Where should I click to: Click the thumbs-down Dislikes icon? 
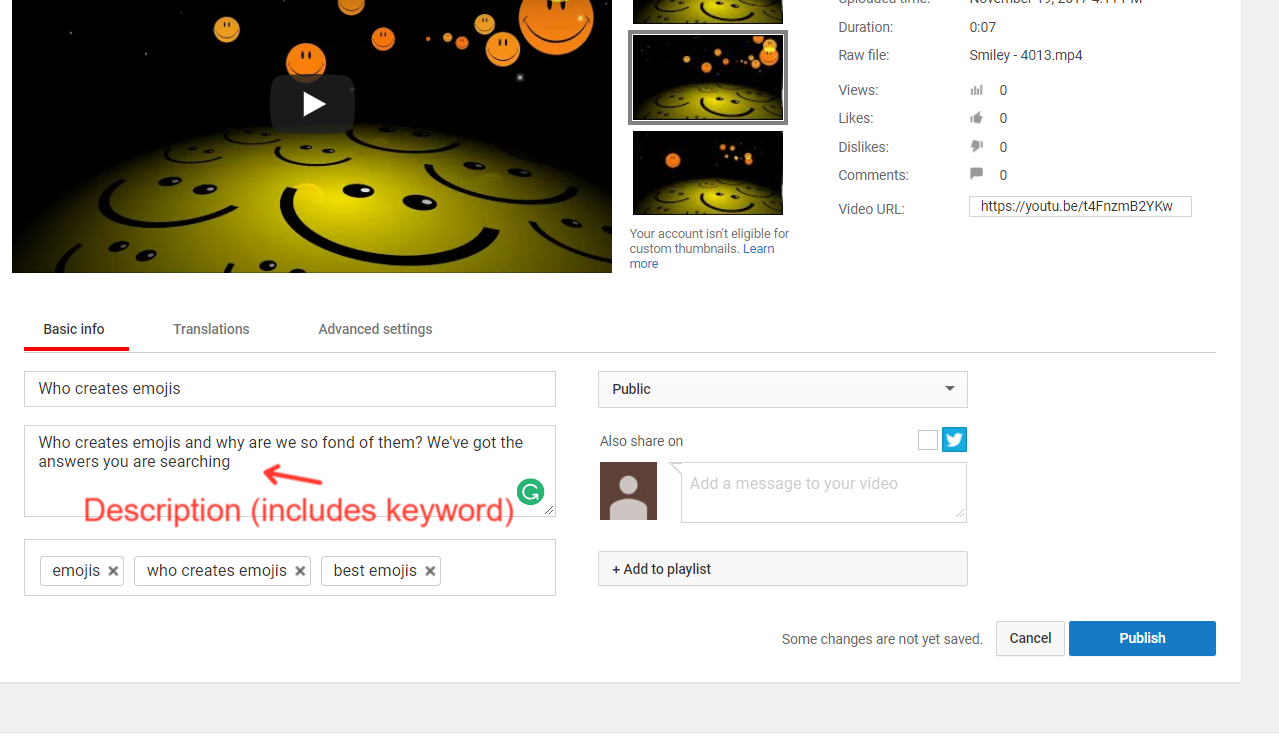click(977, 147)
